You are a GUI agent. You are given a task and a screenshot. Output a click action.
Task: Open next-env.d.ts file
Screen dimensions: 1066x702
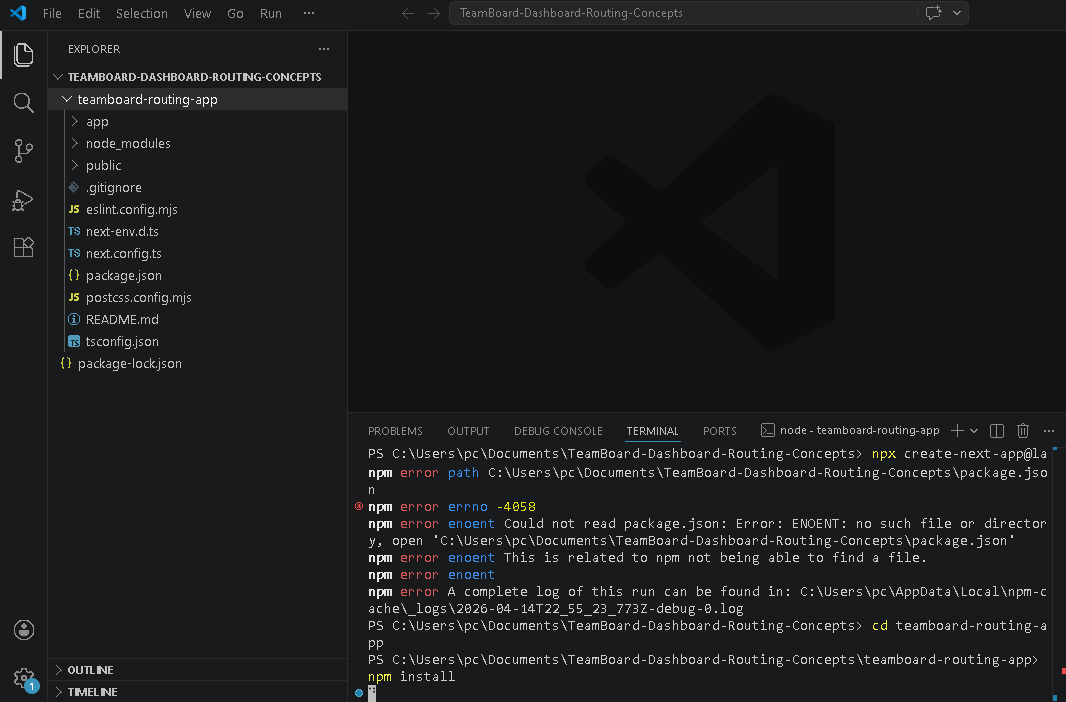click(197, 231)
